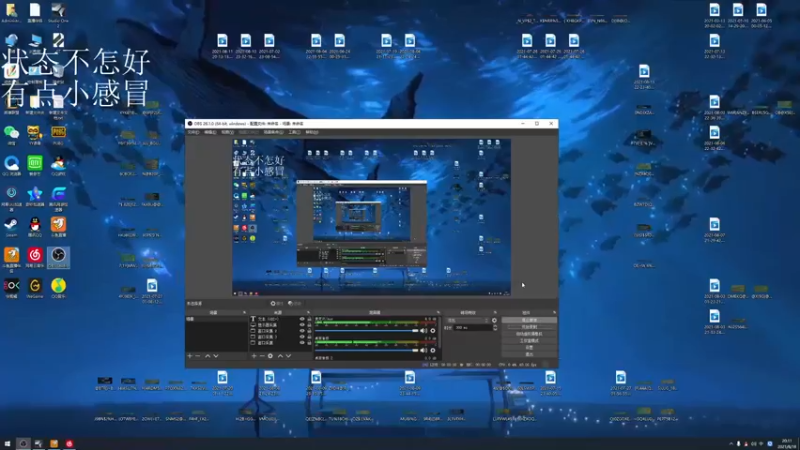800x450 pixels.
Task: Pop out the Controls dock panel
Action: (554, 313)
